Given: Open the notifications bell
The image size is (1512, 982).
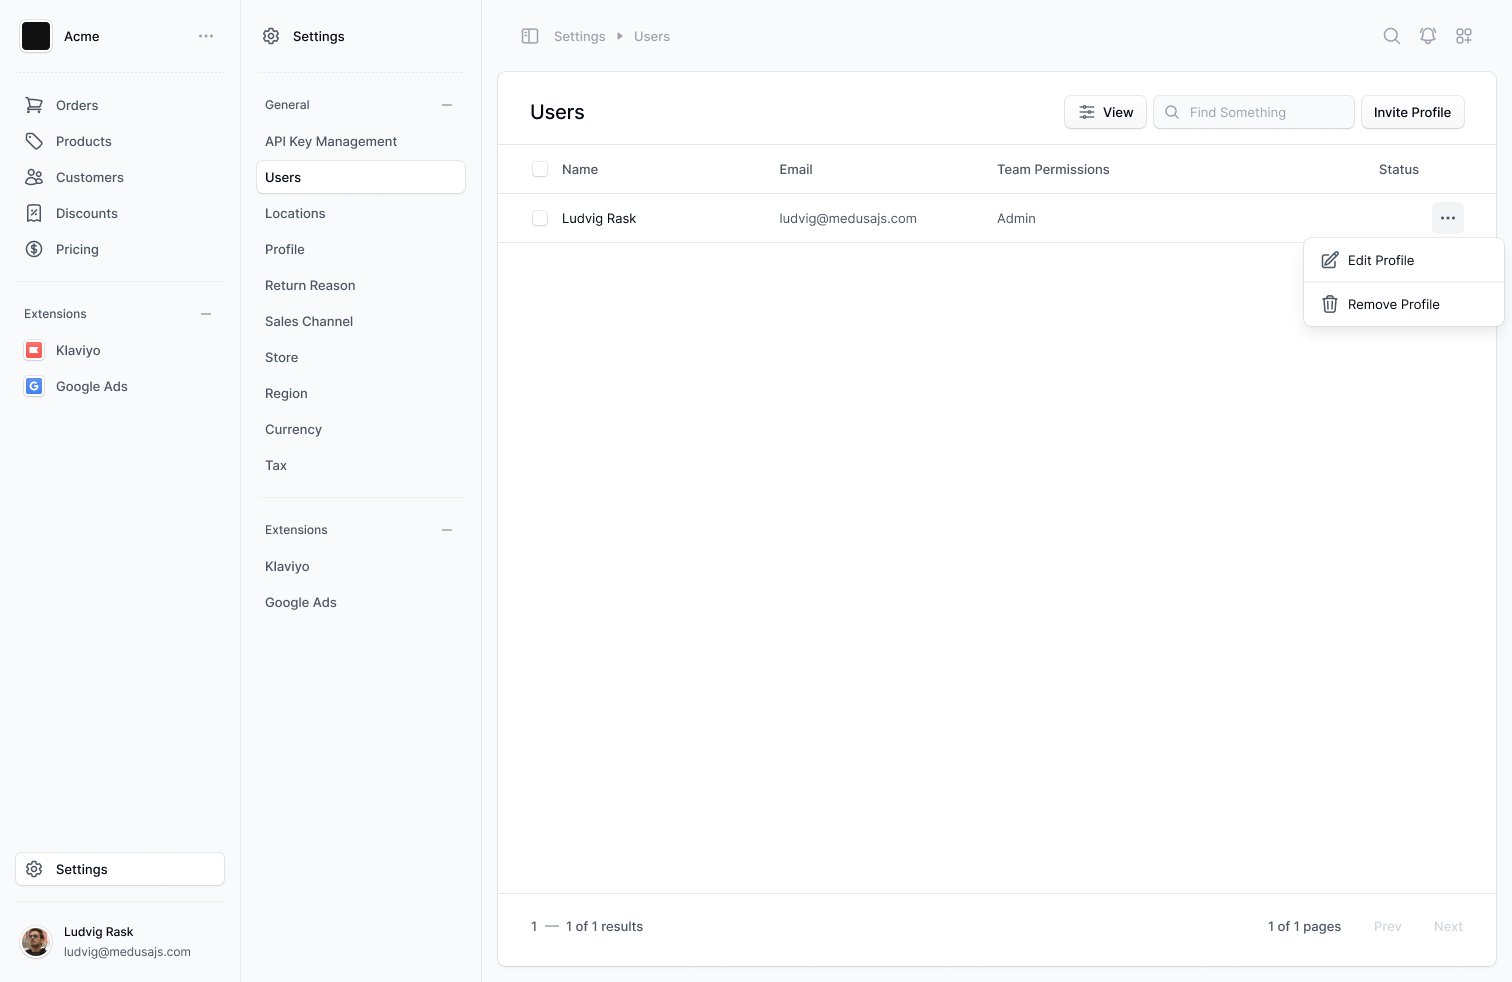Looking at the screenshot, I should tap(1428, 36).
